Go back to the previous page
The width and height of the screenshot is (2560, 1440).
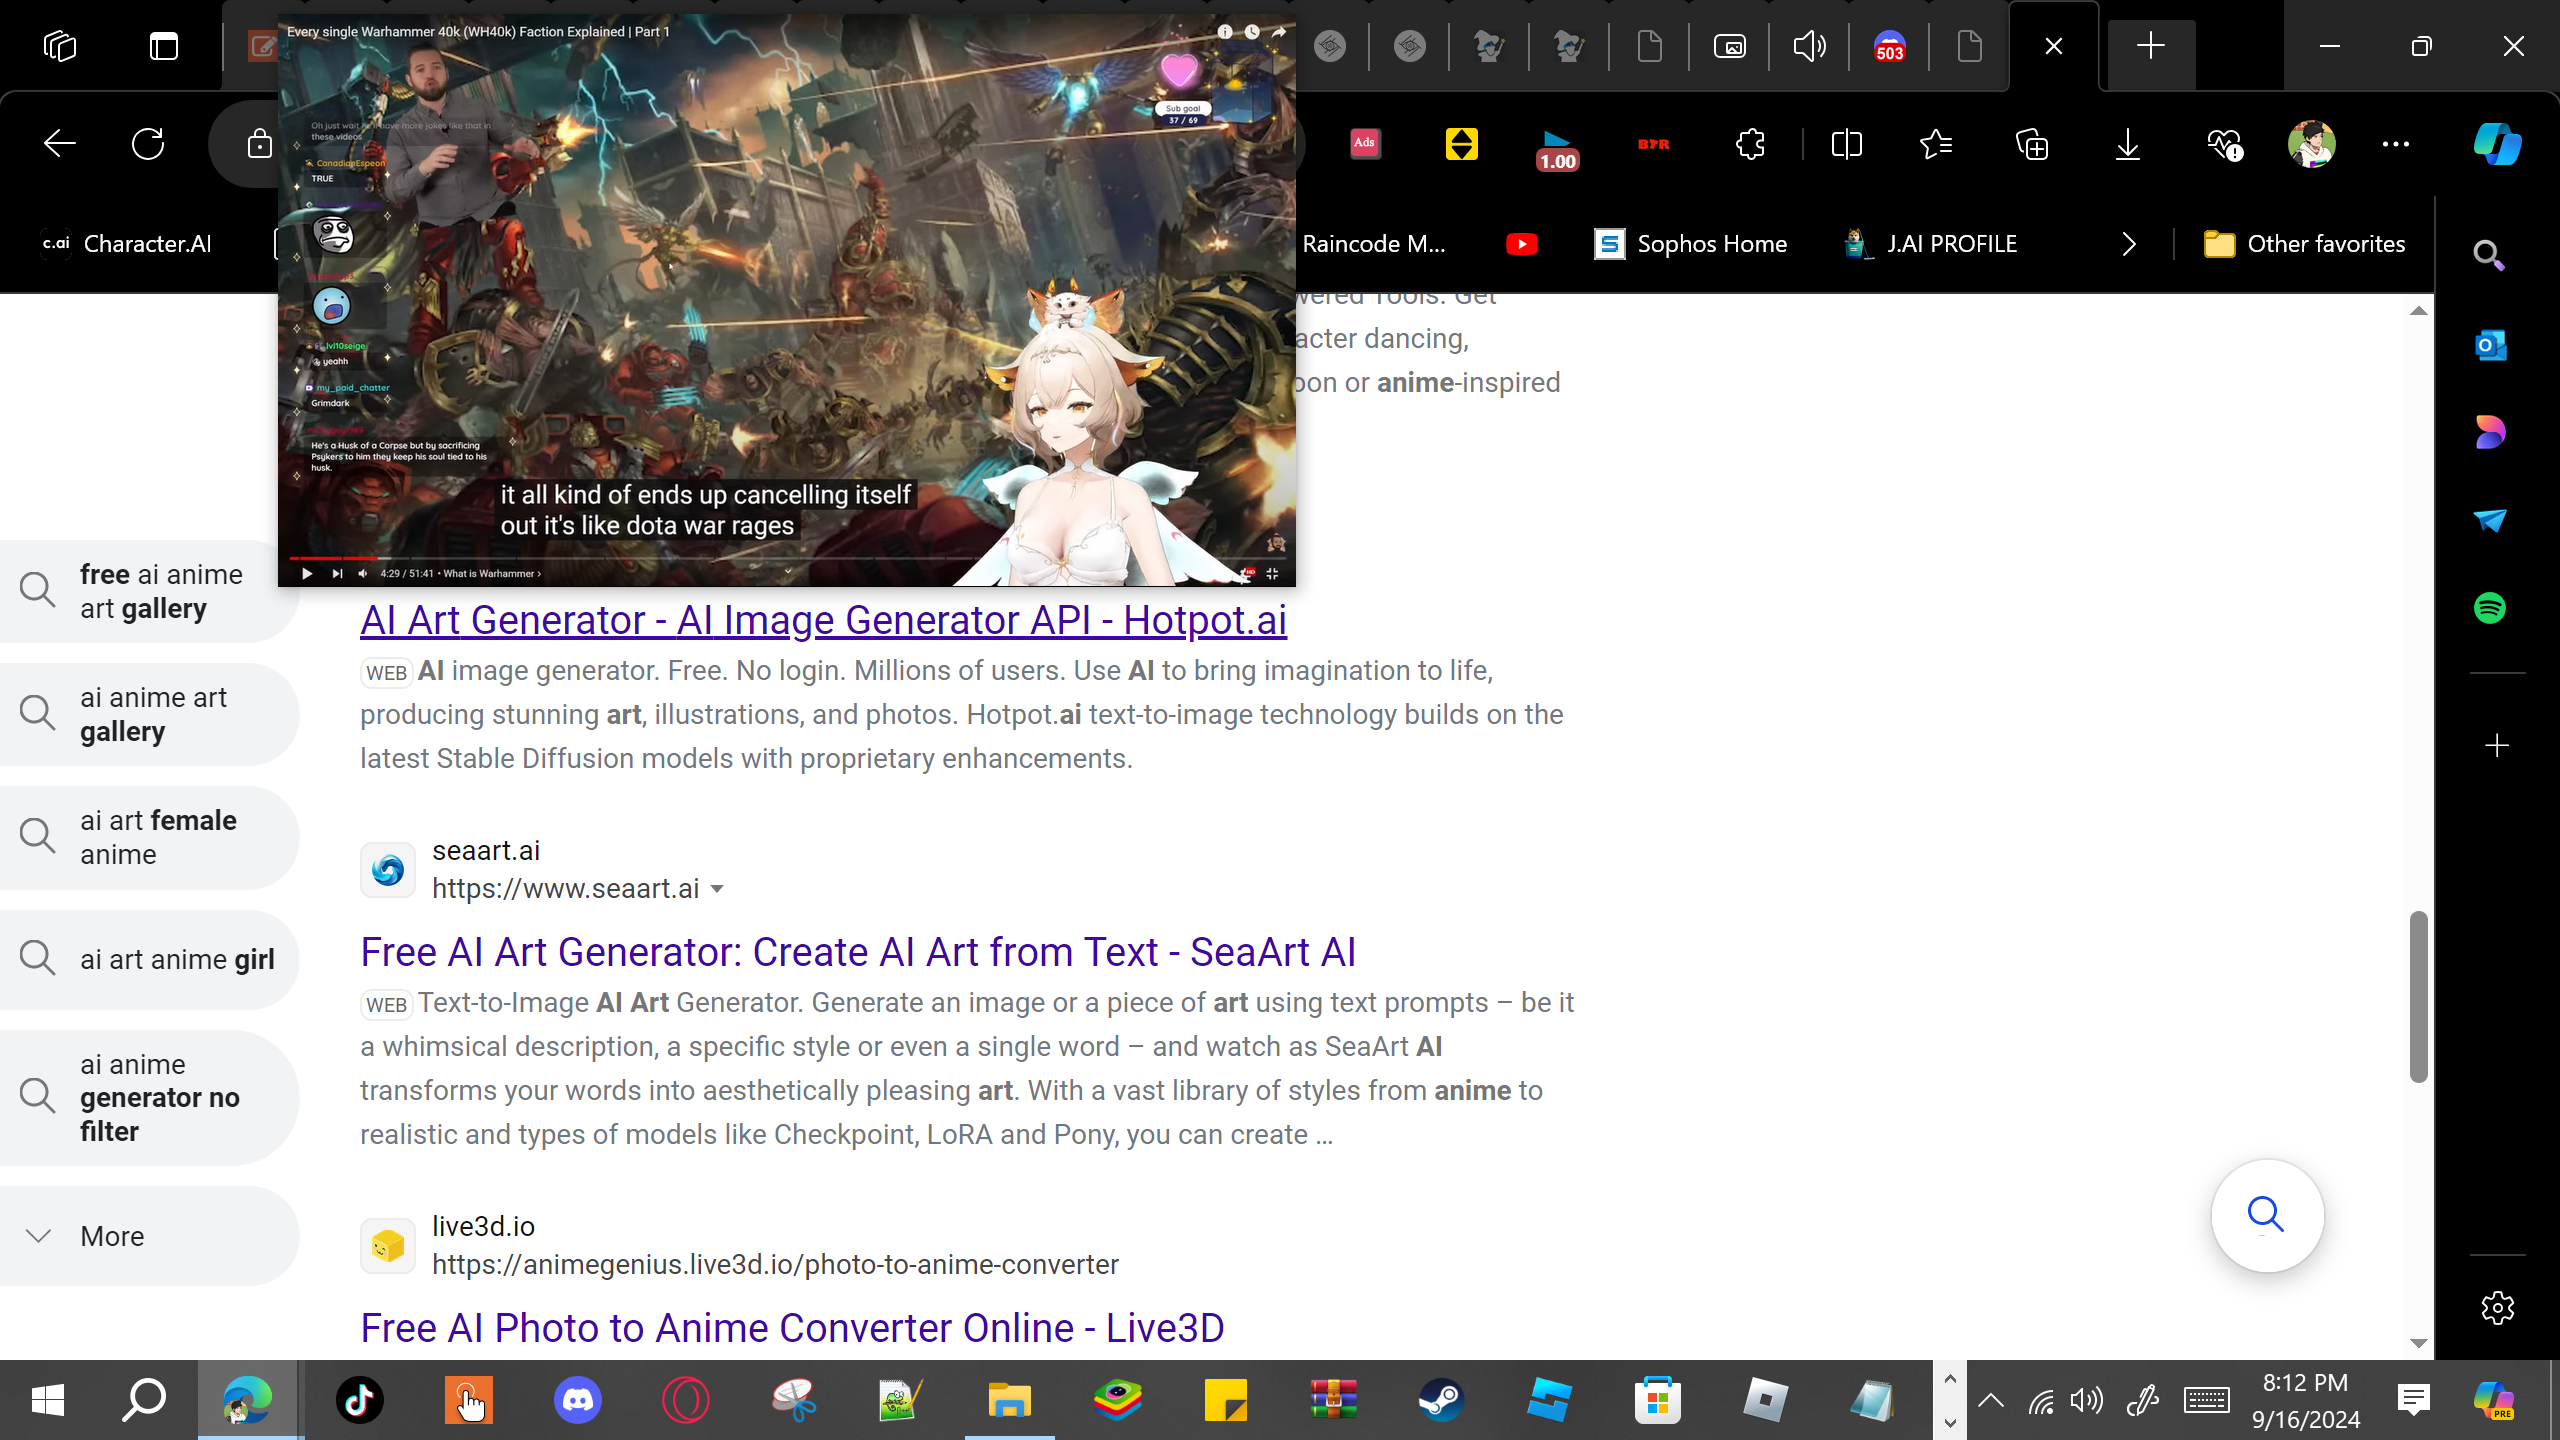60,144
